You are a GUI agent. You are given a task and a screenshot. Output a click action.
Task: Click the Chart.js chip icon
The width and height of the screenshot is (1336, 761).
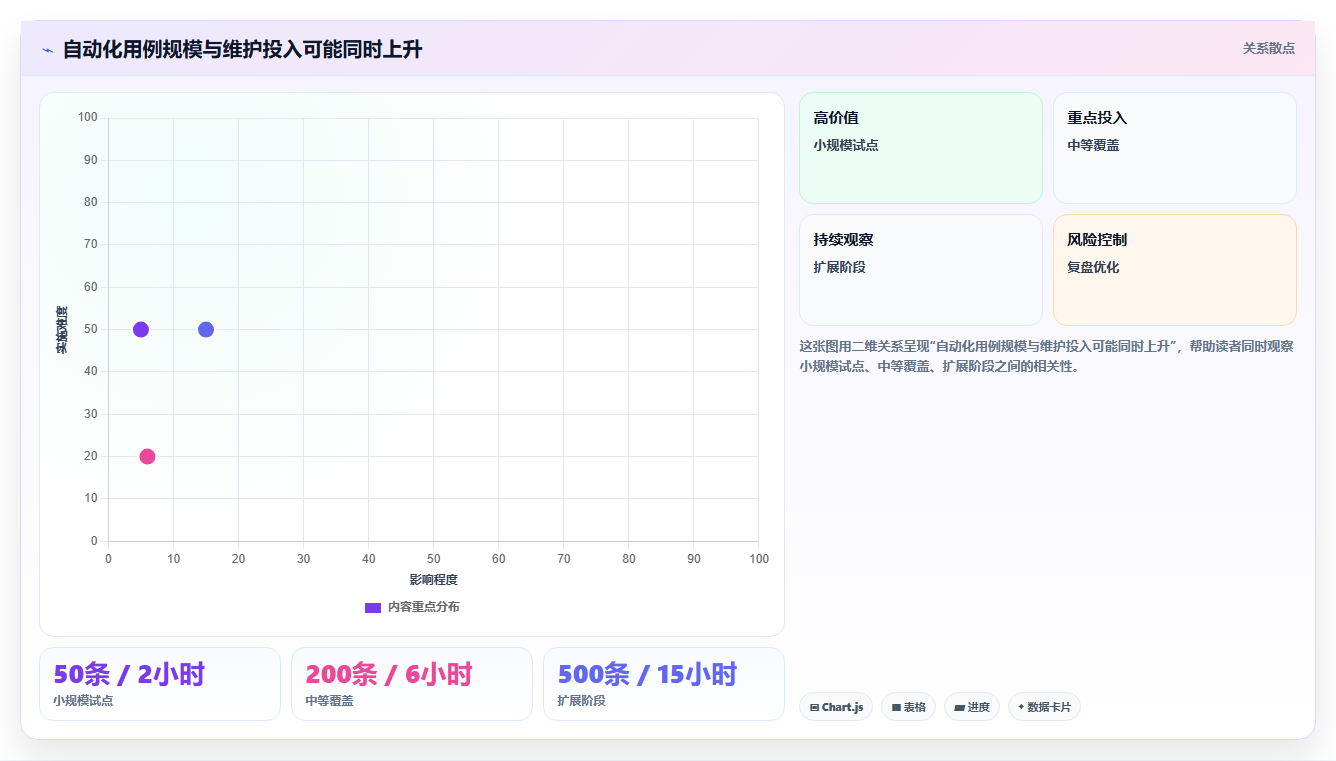[x=815, y=708]
